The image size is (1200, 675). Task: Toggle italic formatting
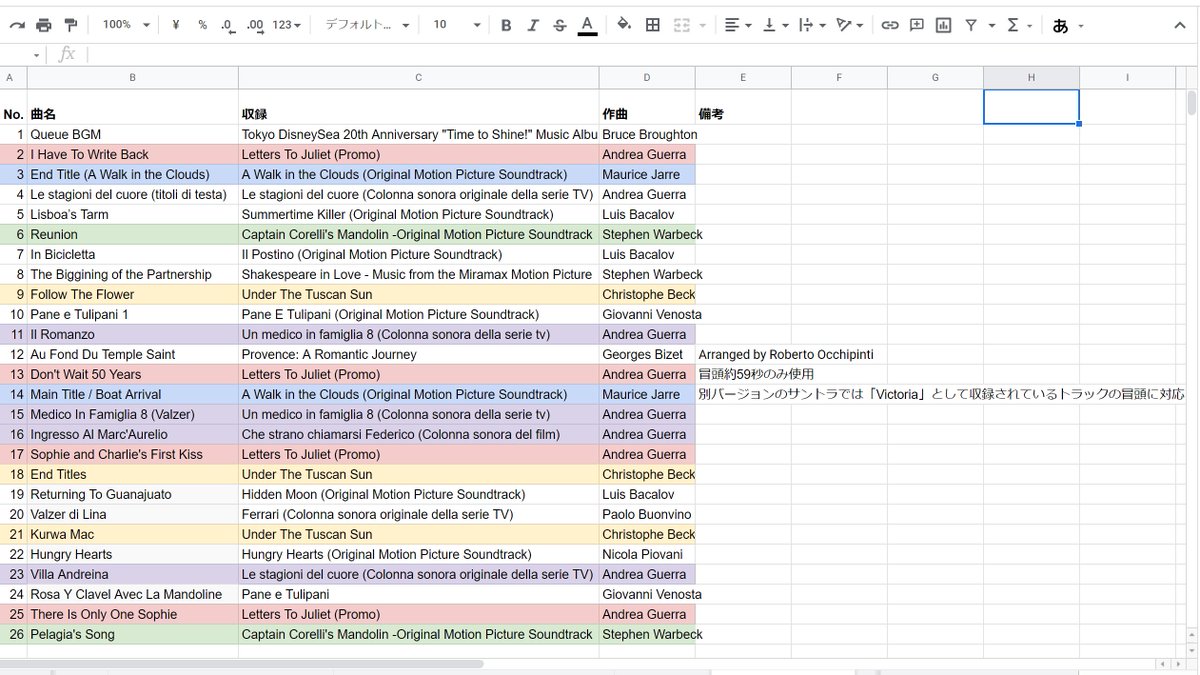(533, 25)
